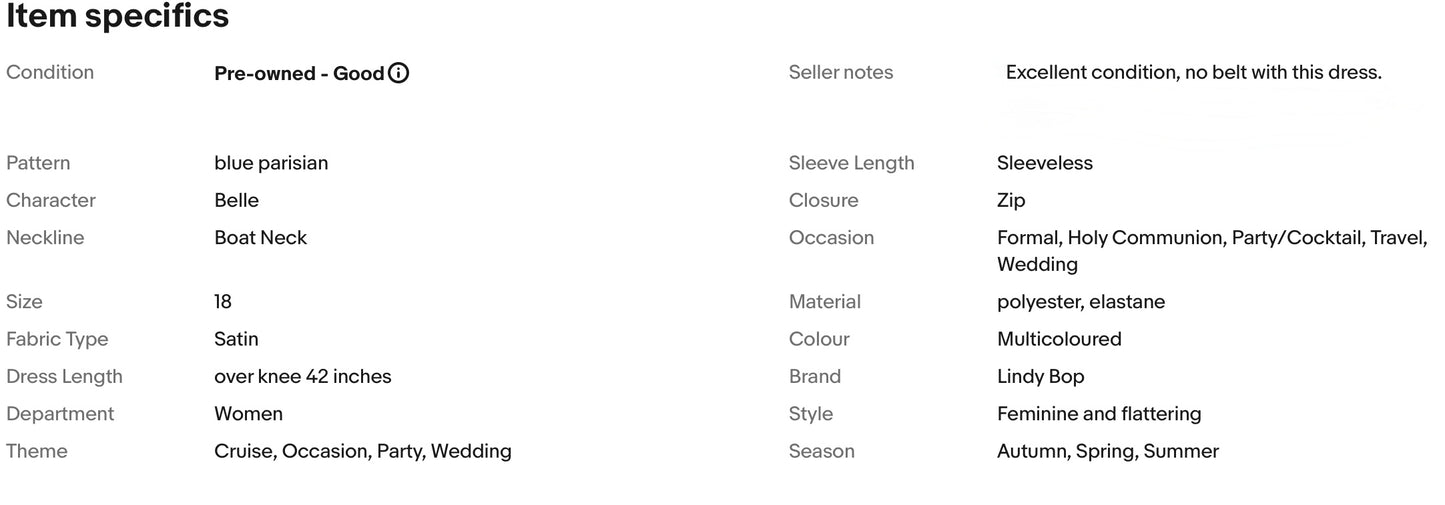
Task: Click the Lindy Bop brand name
Action: point(1040,377)
